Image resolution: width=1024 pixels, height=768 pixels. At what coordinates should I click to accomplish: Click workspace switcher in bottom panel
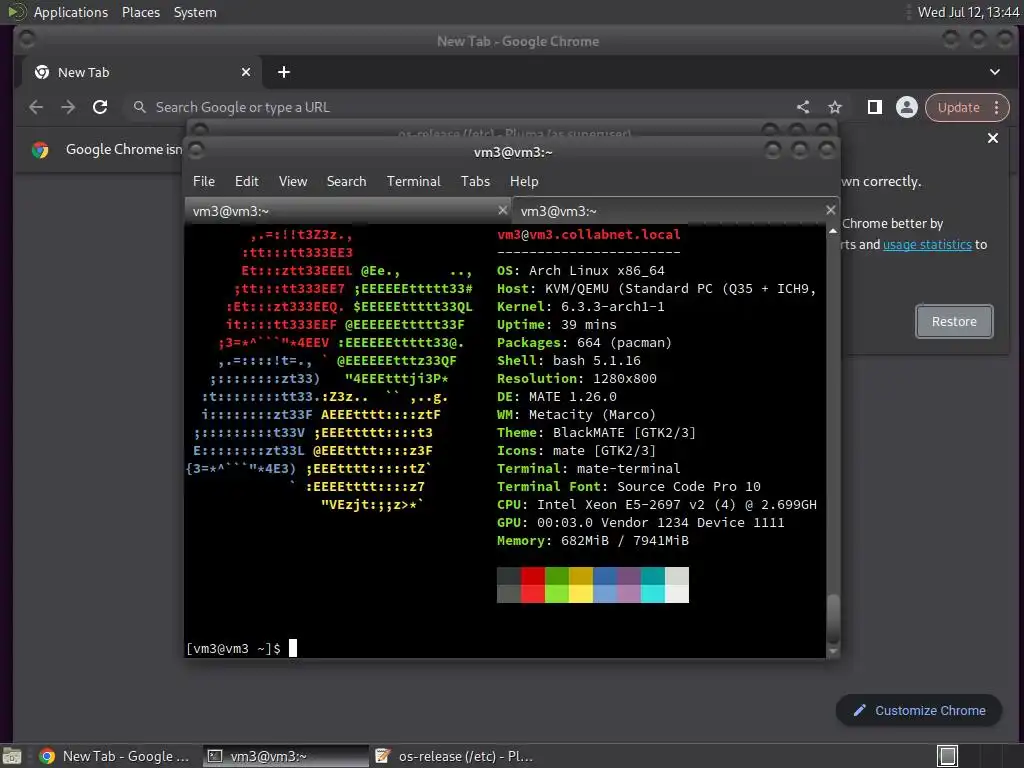948,756
